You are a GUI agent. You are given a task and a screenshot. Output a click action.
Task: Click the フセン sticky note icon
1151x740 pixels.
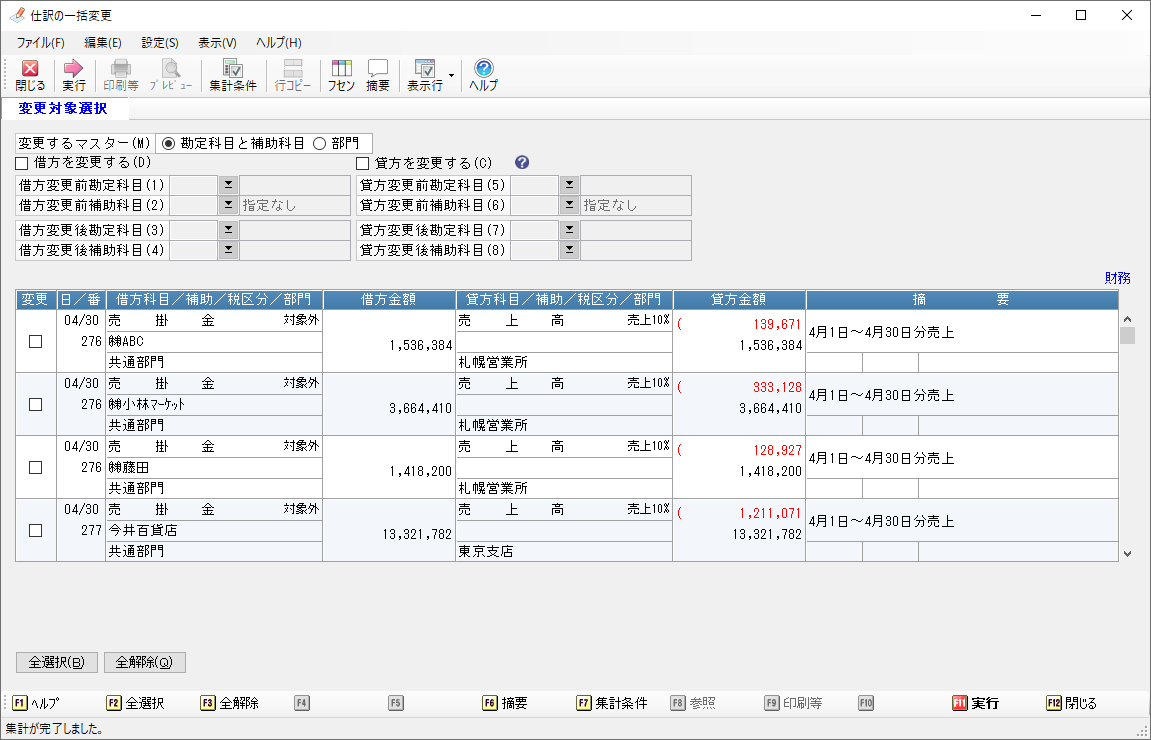pos(341,75)
